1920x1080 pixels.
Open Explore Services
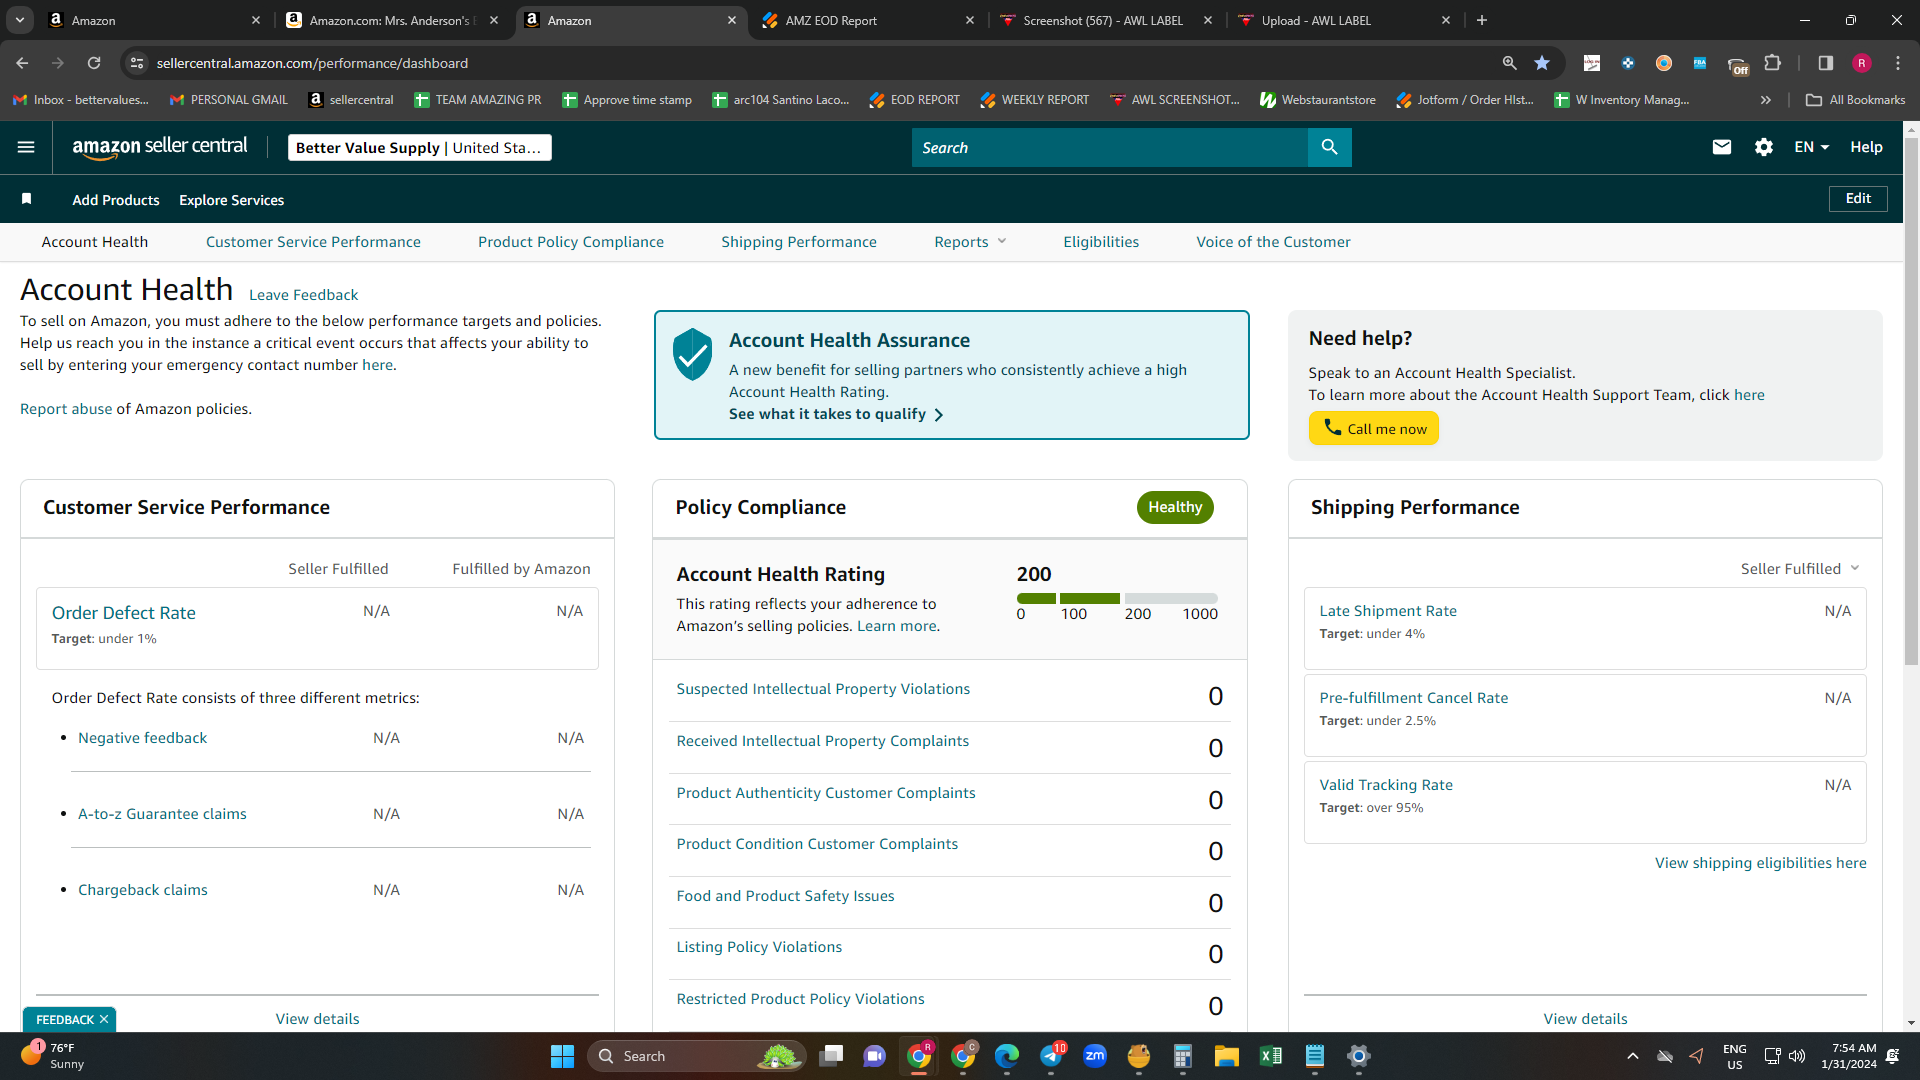[231, 200]
